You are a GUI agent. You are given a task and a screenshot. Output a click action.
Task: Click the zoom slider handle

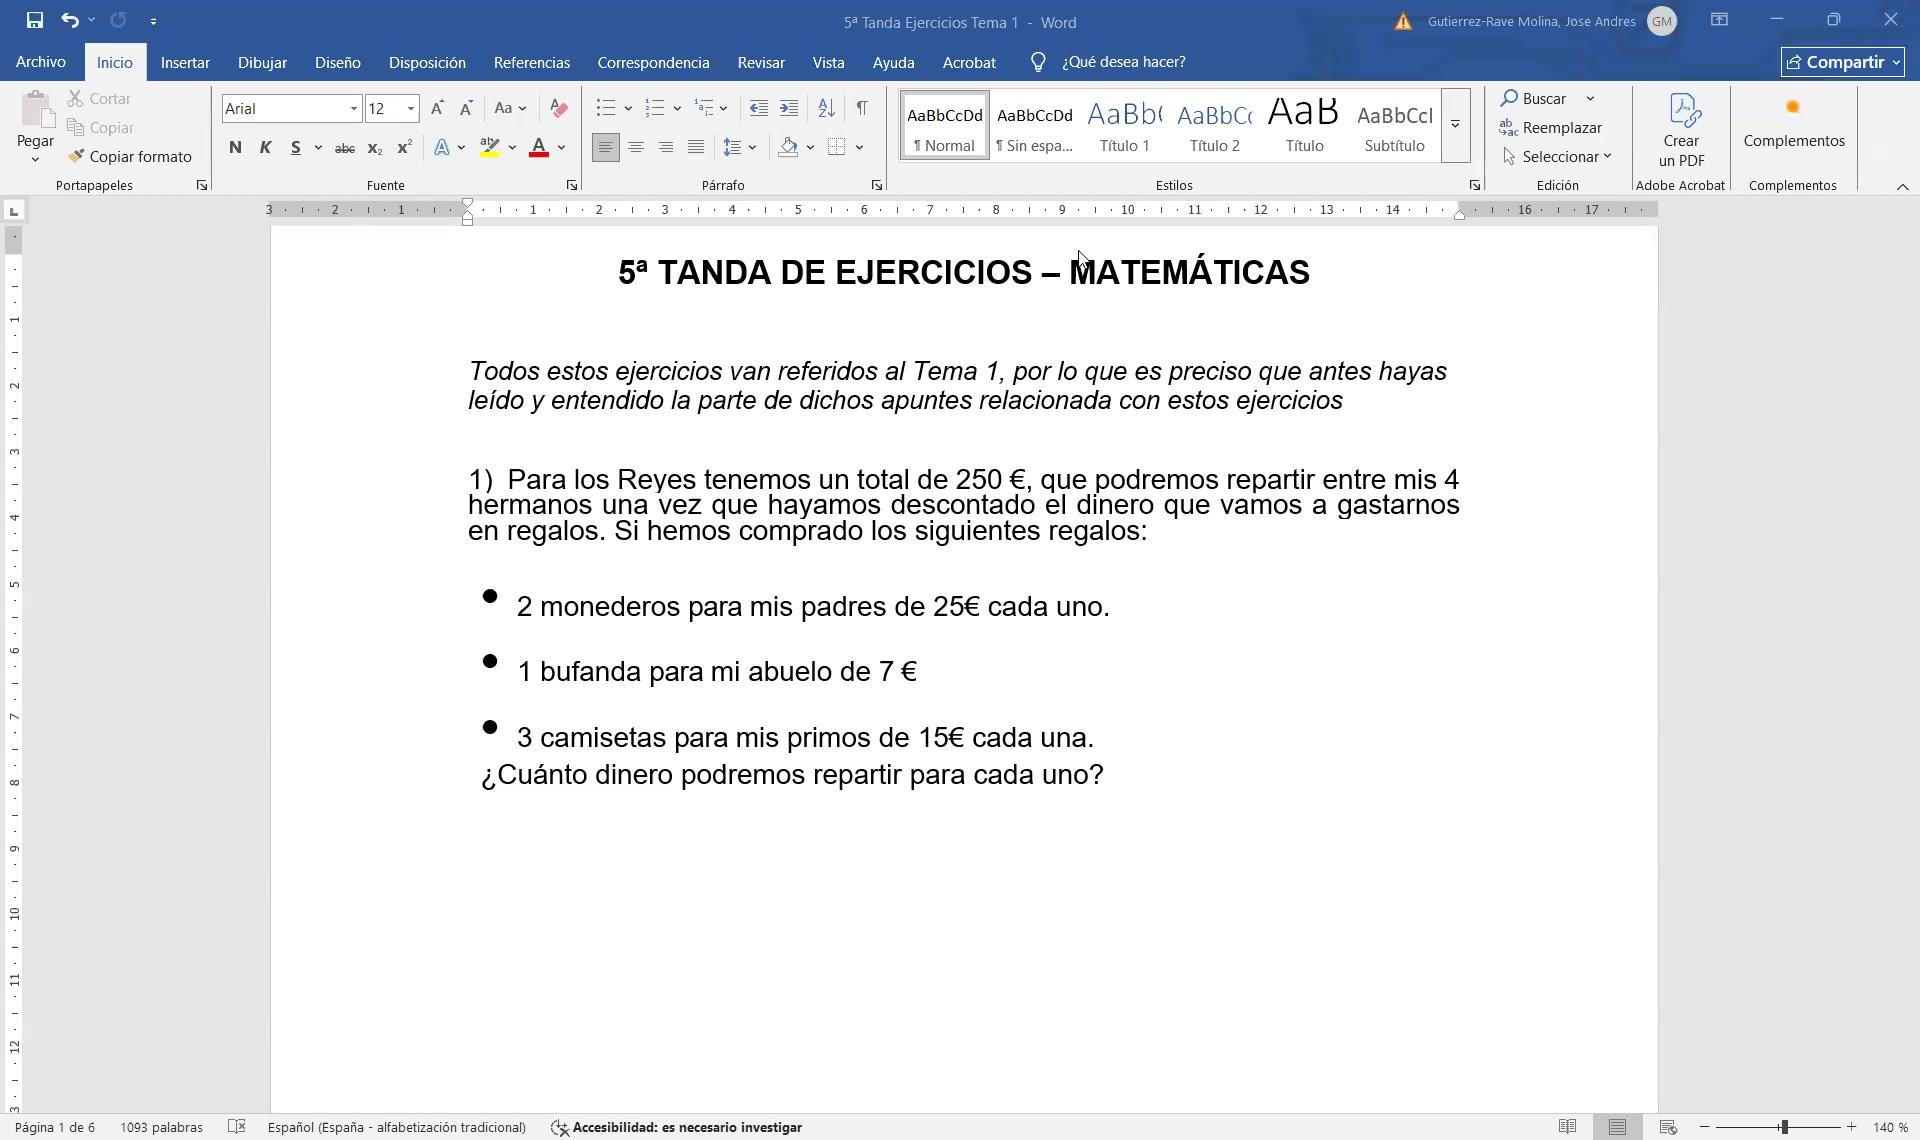1783,1127
